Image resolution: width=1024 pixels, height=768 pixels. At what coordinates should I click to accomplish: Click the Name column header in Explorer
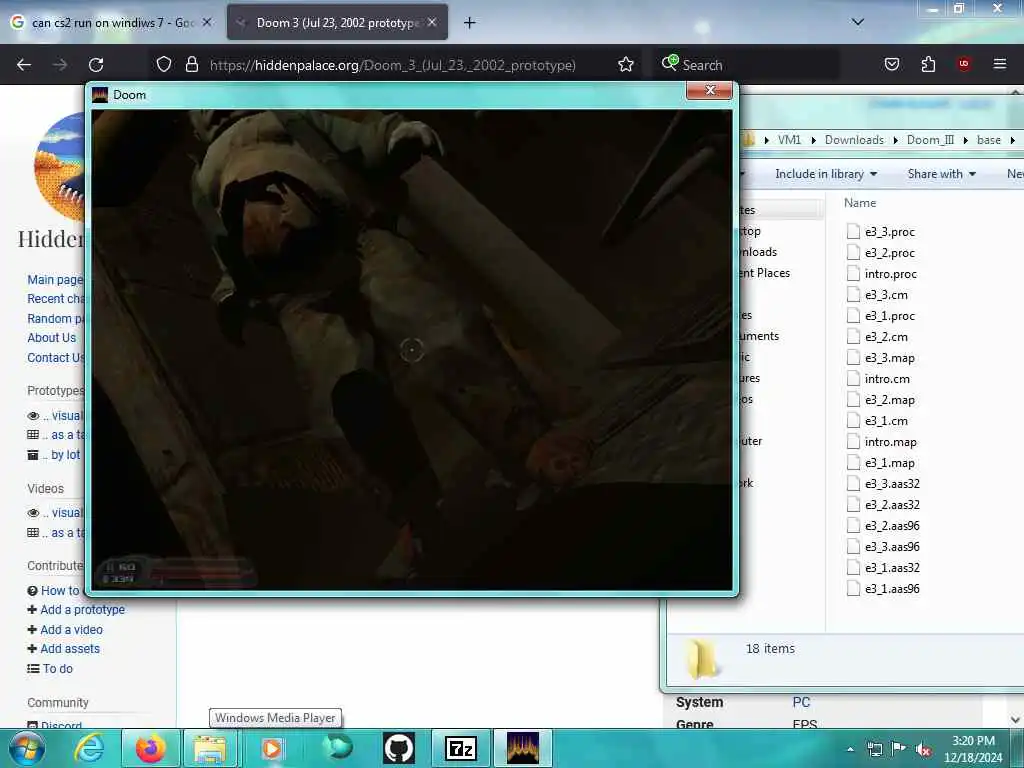pos(860,203)
